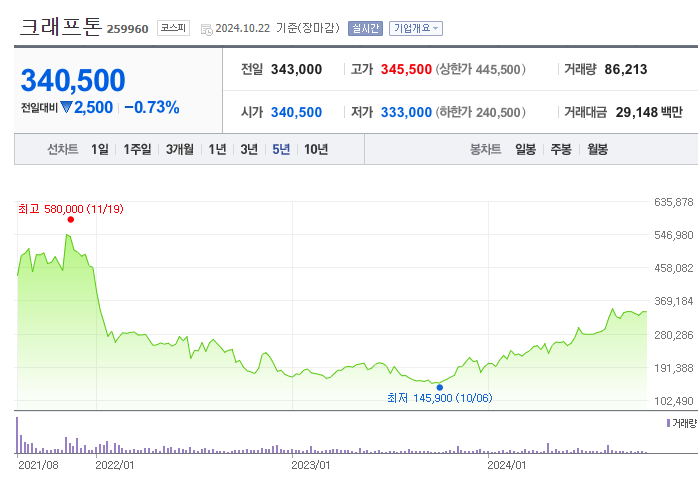Click the 369,184 price axis label
The width and height of the screenshot is (698, 489).
pos(674,302)
